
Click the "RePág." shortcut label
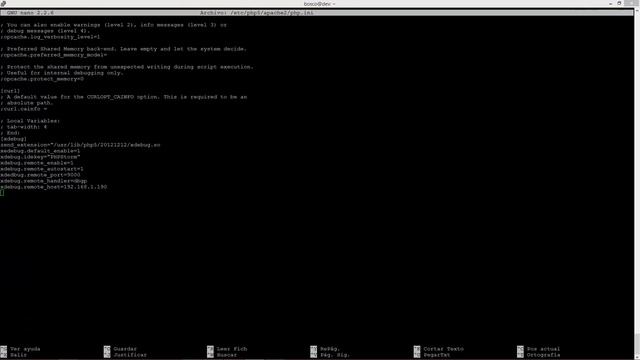tap(330, 349)
